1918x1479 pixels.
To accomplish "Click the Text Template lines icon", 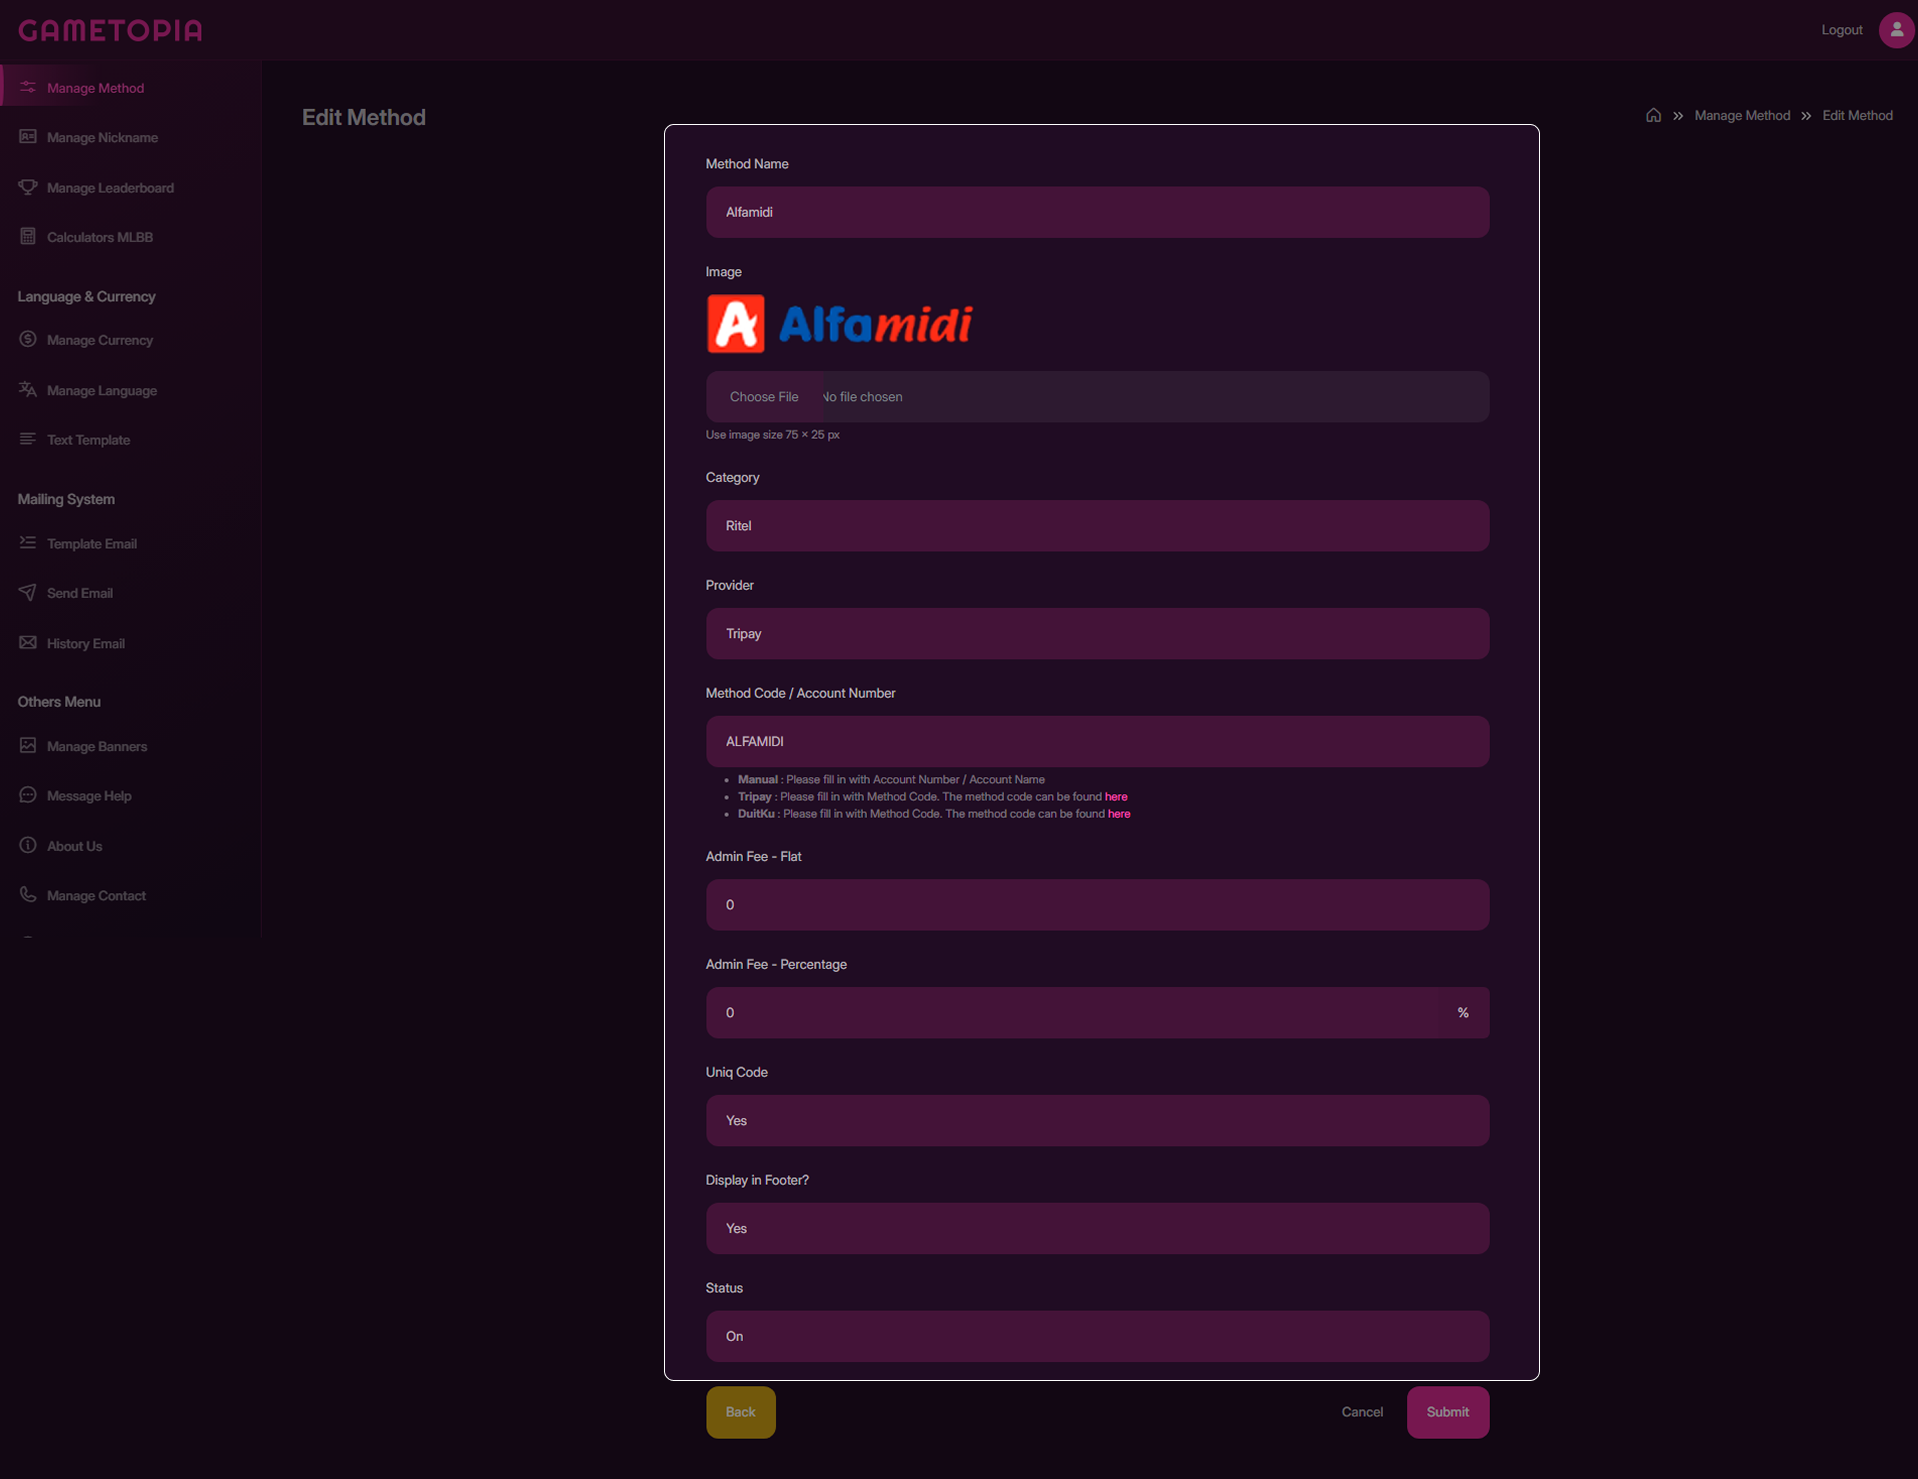I will [28, 439].
